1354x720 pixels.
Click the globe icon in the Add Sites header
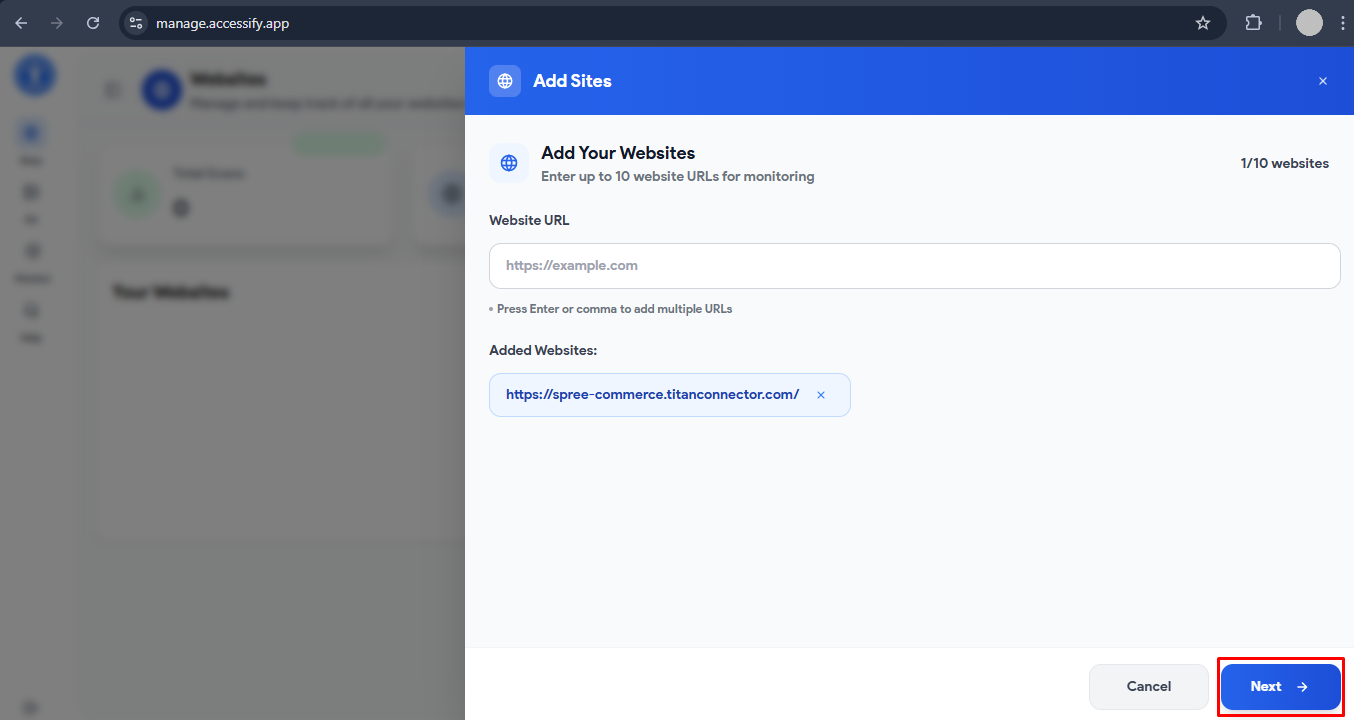point(505,81)
